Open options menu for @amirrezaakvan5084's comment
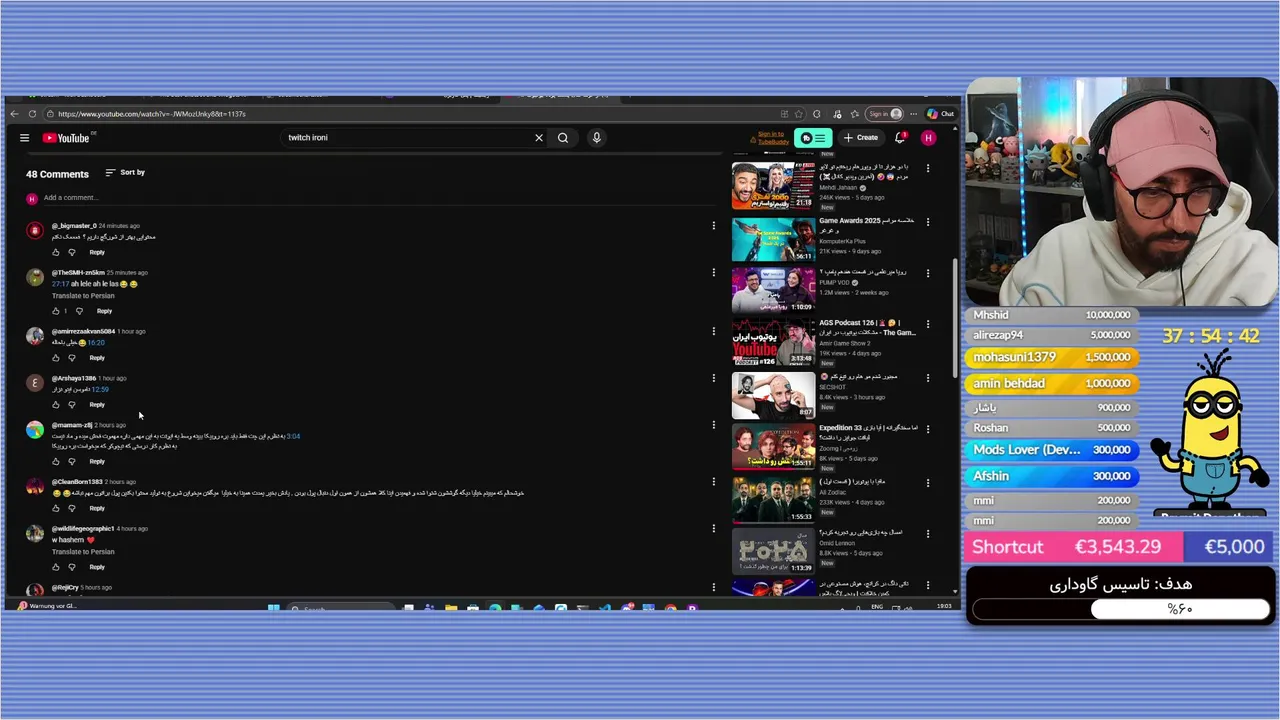The height and width of the screenshot is (720, 1280). (713, 331)
